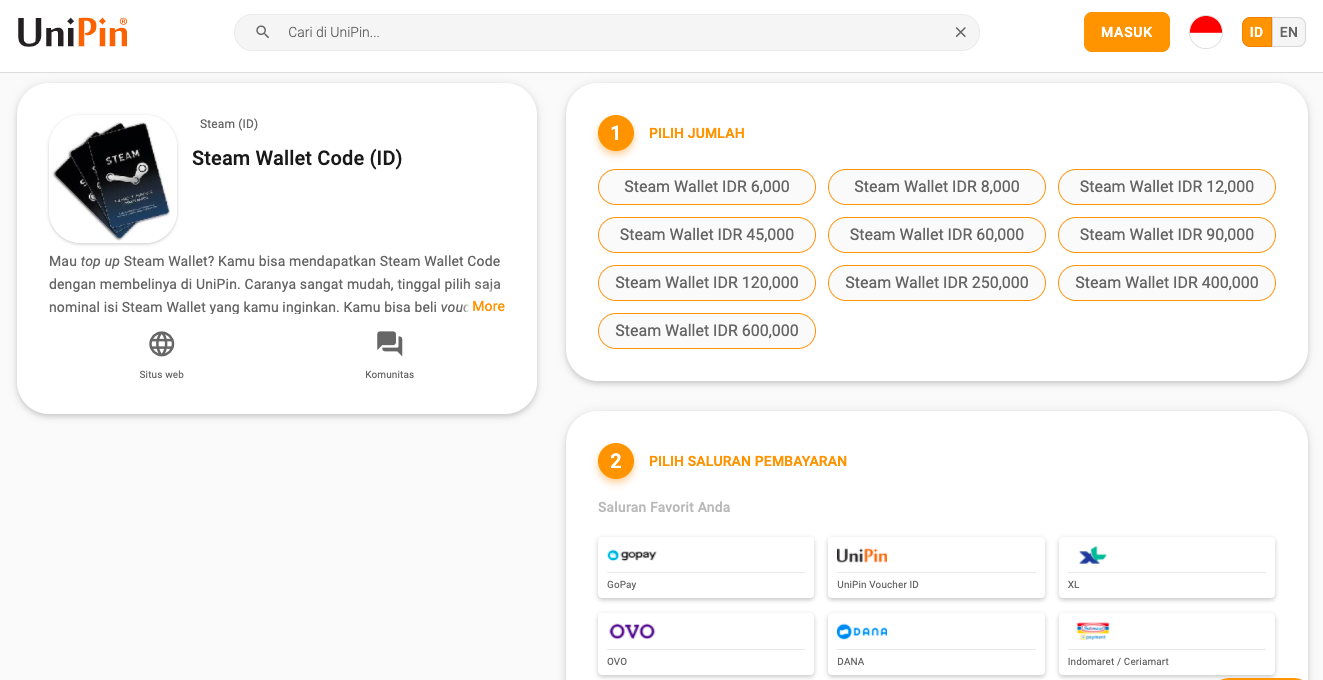Screen dimensions: 1323x680
Task: Expand description with More link
Action: (x=488, y=307)
